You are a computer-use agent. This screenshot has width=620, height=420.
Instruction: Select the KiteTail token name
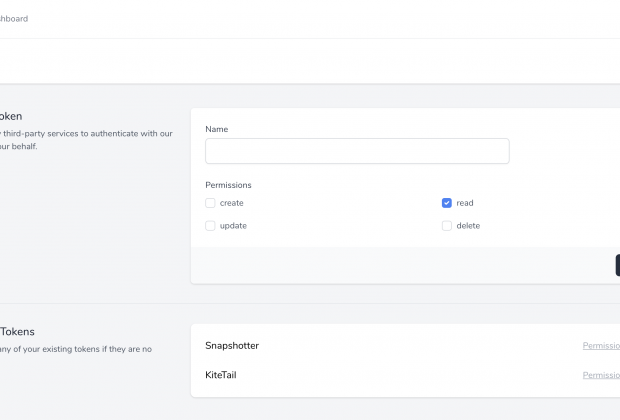221,375
